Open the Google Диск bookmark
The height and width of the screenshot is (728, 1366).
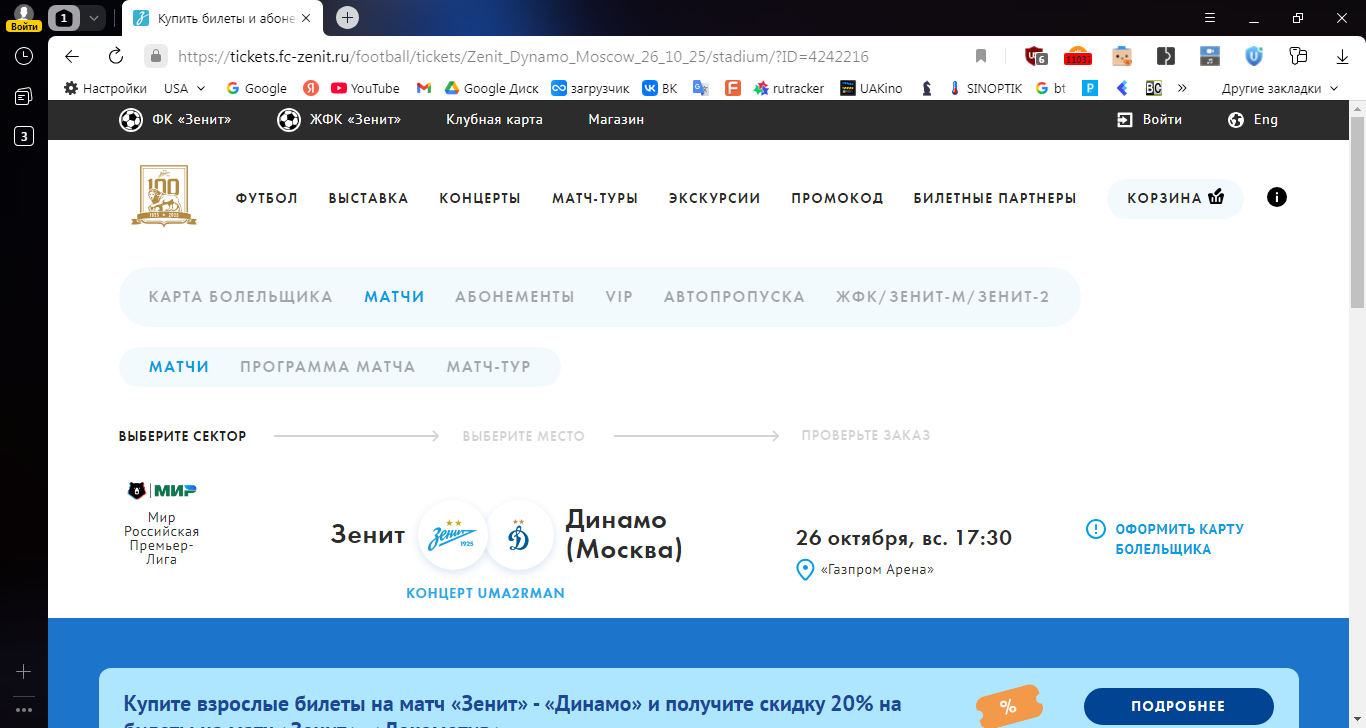(x=492, y=88)
